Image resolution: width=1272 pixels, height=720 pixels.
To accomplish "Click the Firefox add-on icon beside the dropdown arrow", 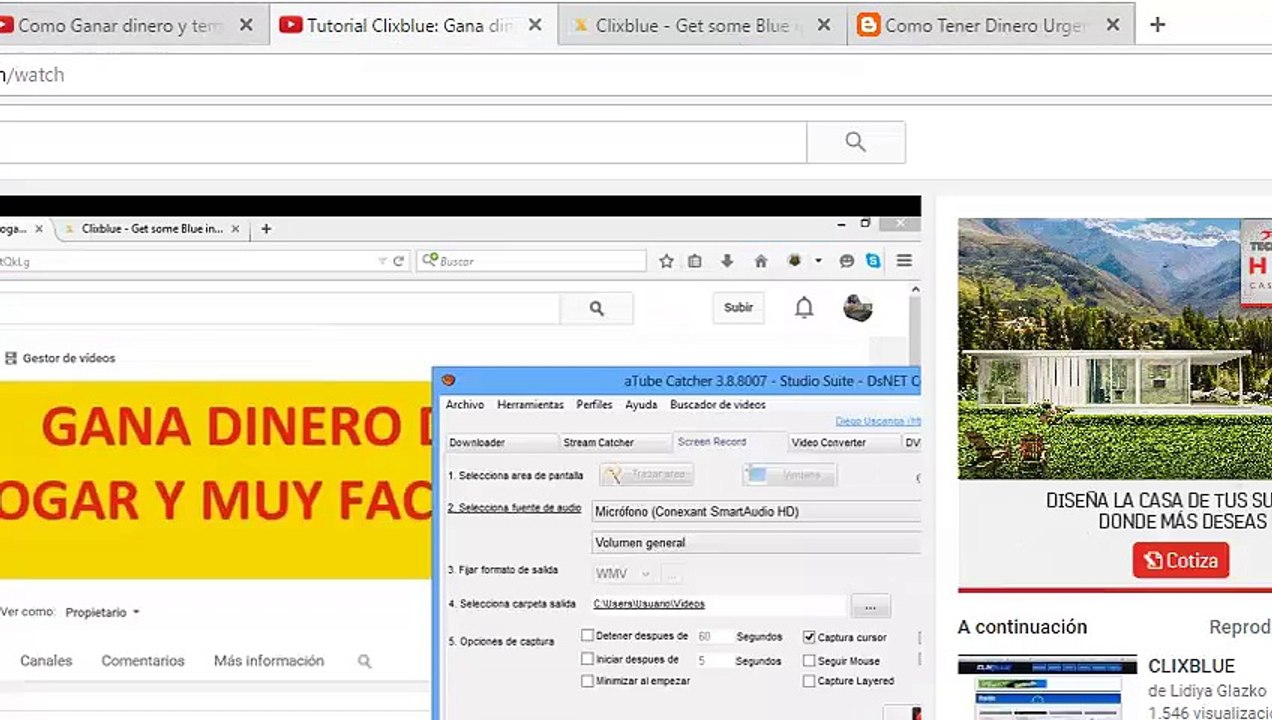I will point(794,261).
